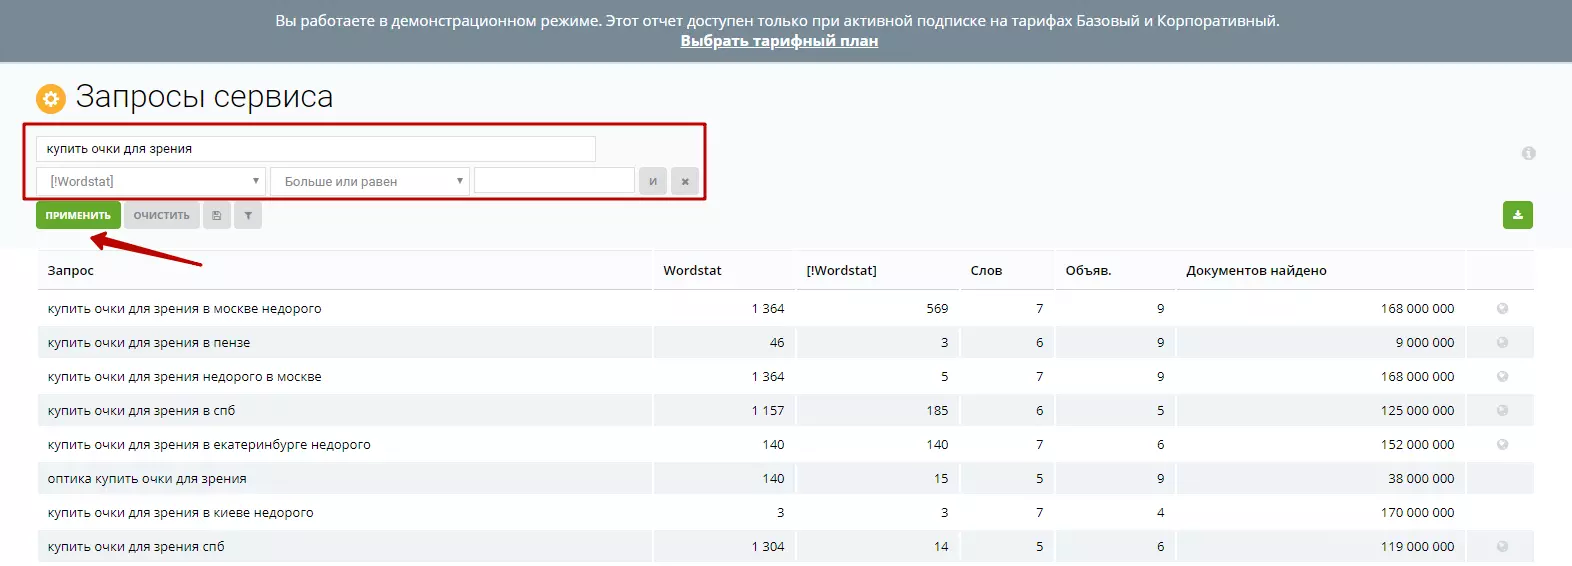1572x566 pixels.
Task: Select query 'купить очки для зрения спб'
Action: tap(136, 547)
